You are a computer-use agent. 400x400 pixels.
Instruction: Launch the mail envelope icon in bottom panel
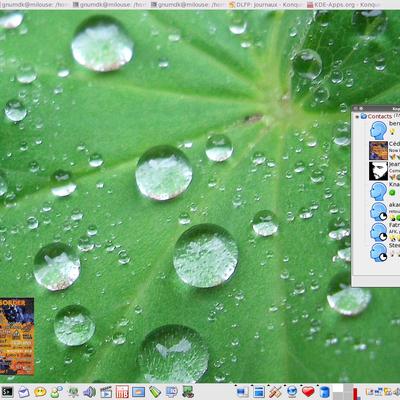[x=24, y=392]
